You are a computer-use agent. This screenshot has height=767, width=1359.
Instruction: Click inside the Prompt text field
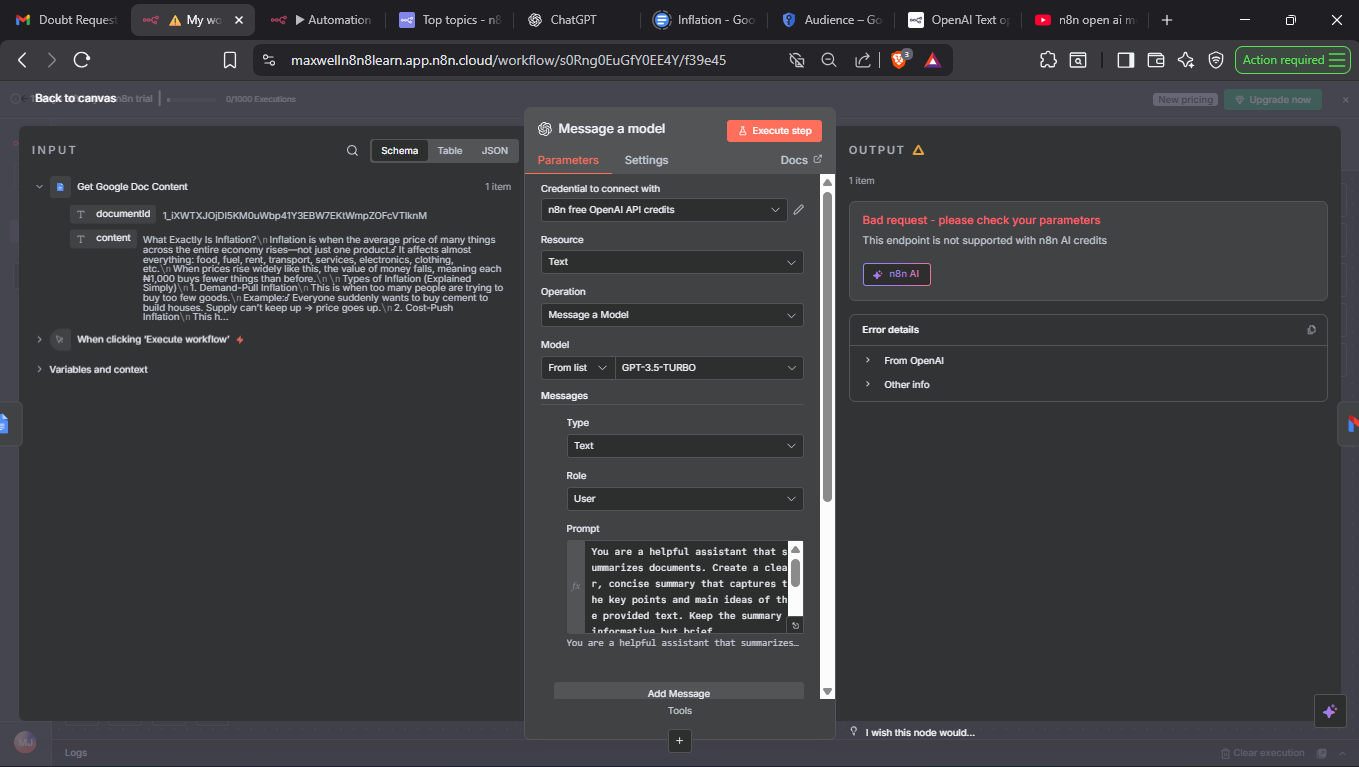click(x=687, y=588)
